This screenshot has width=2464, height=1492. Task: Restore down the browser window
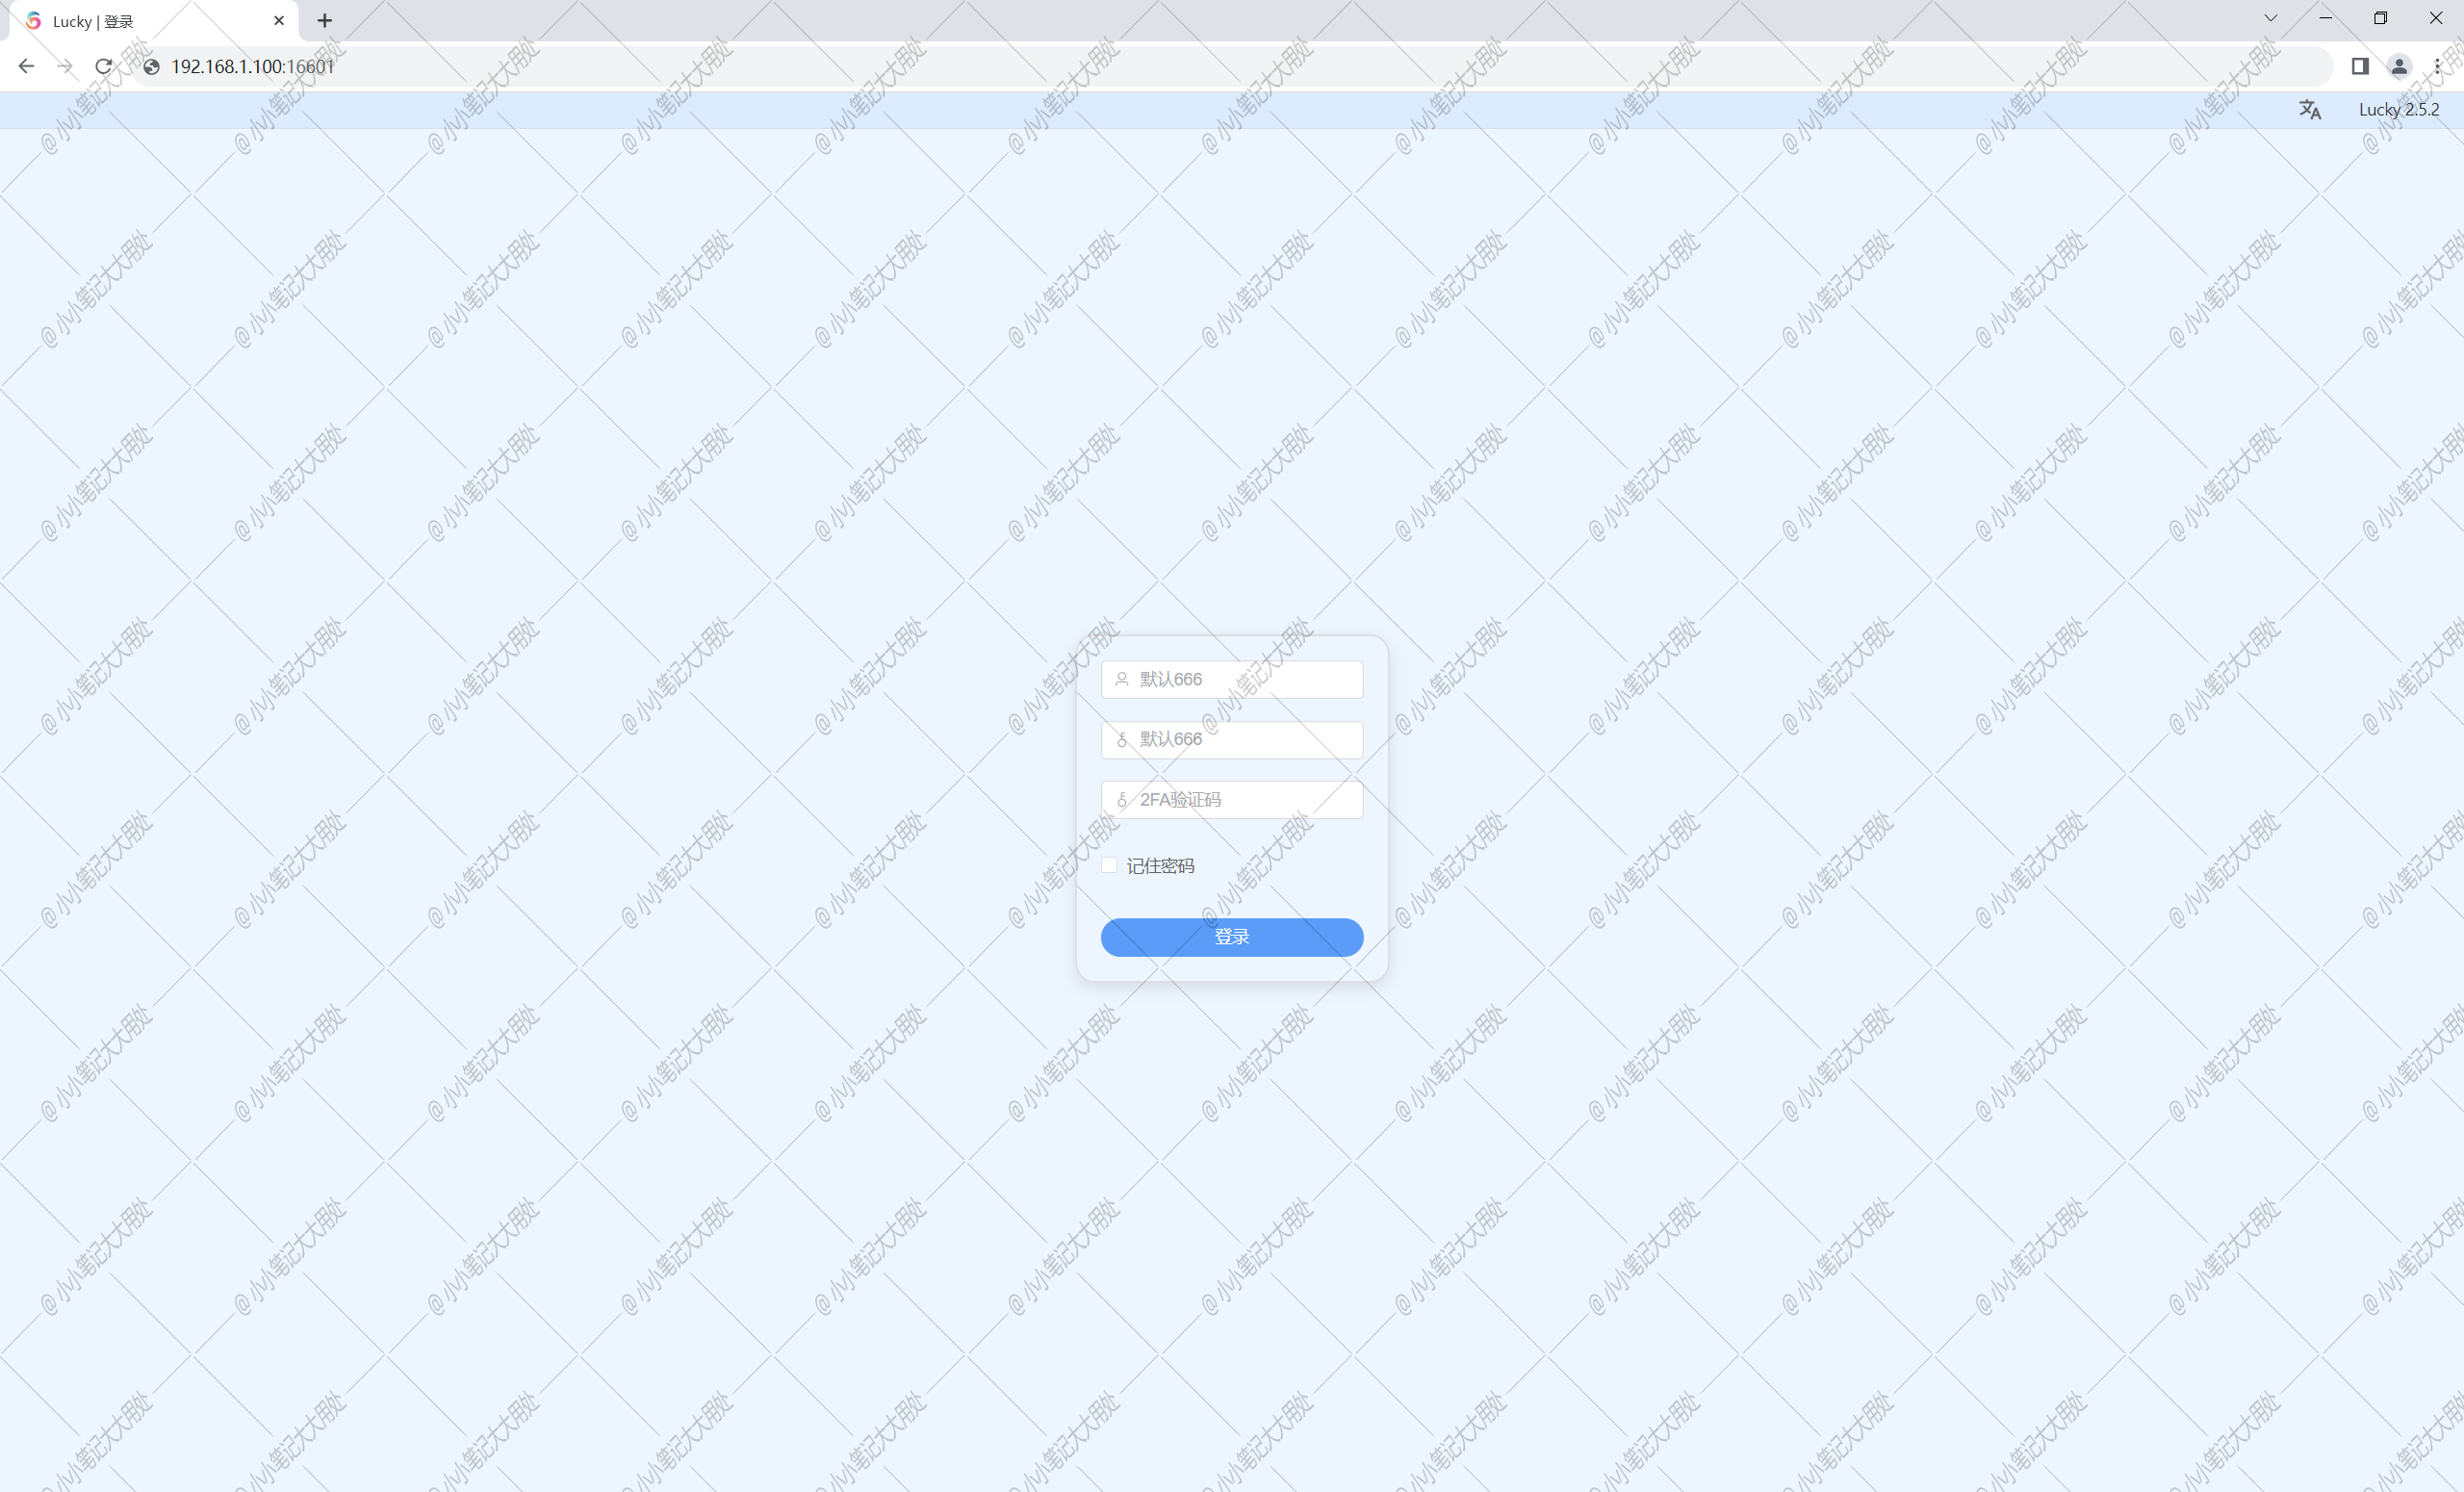(2380, 18)
